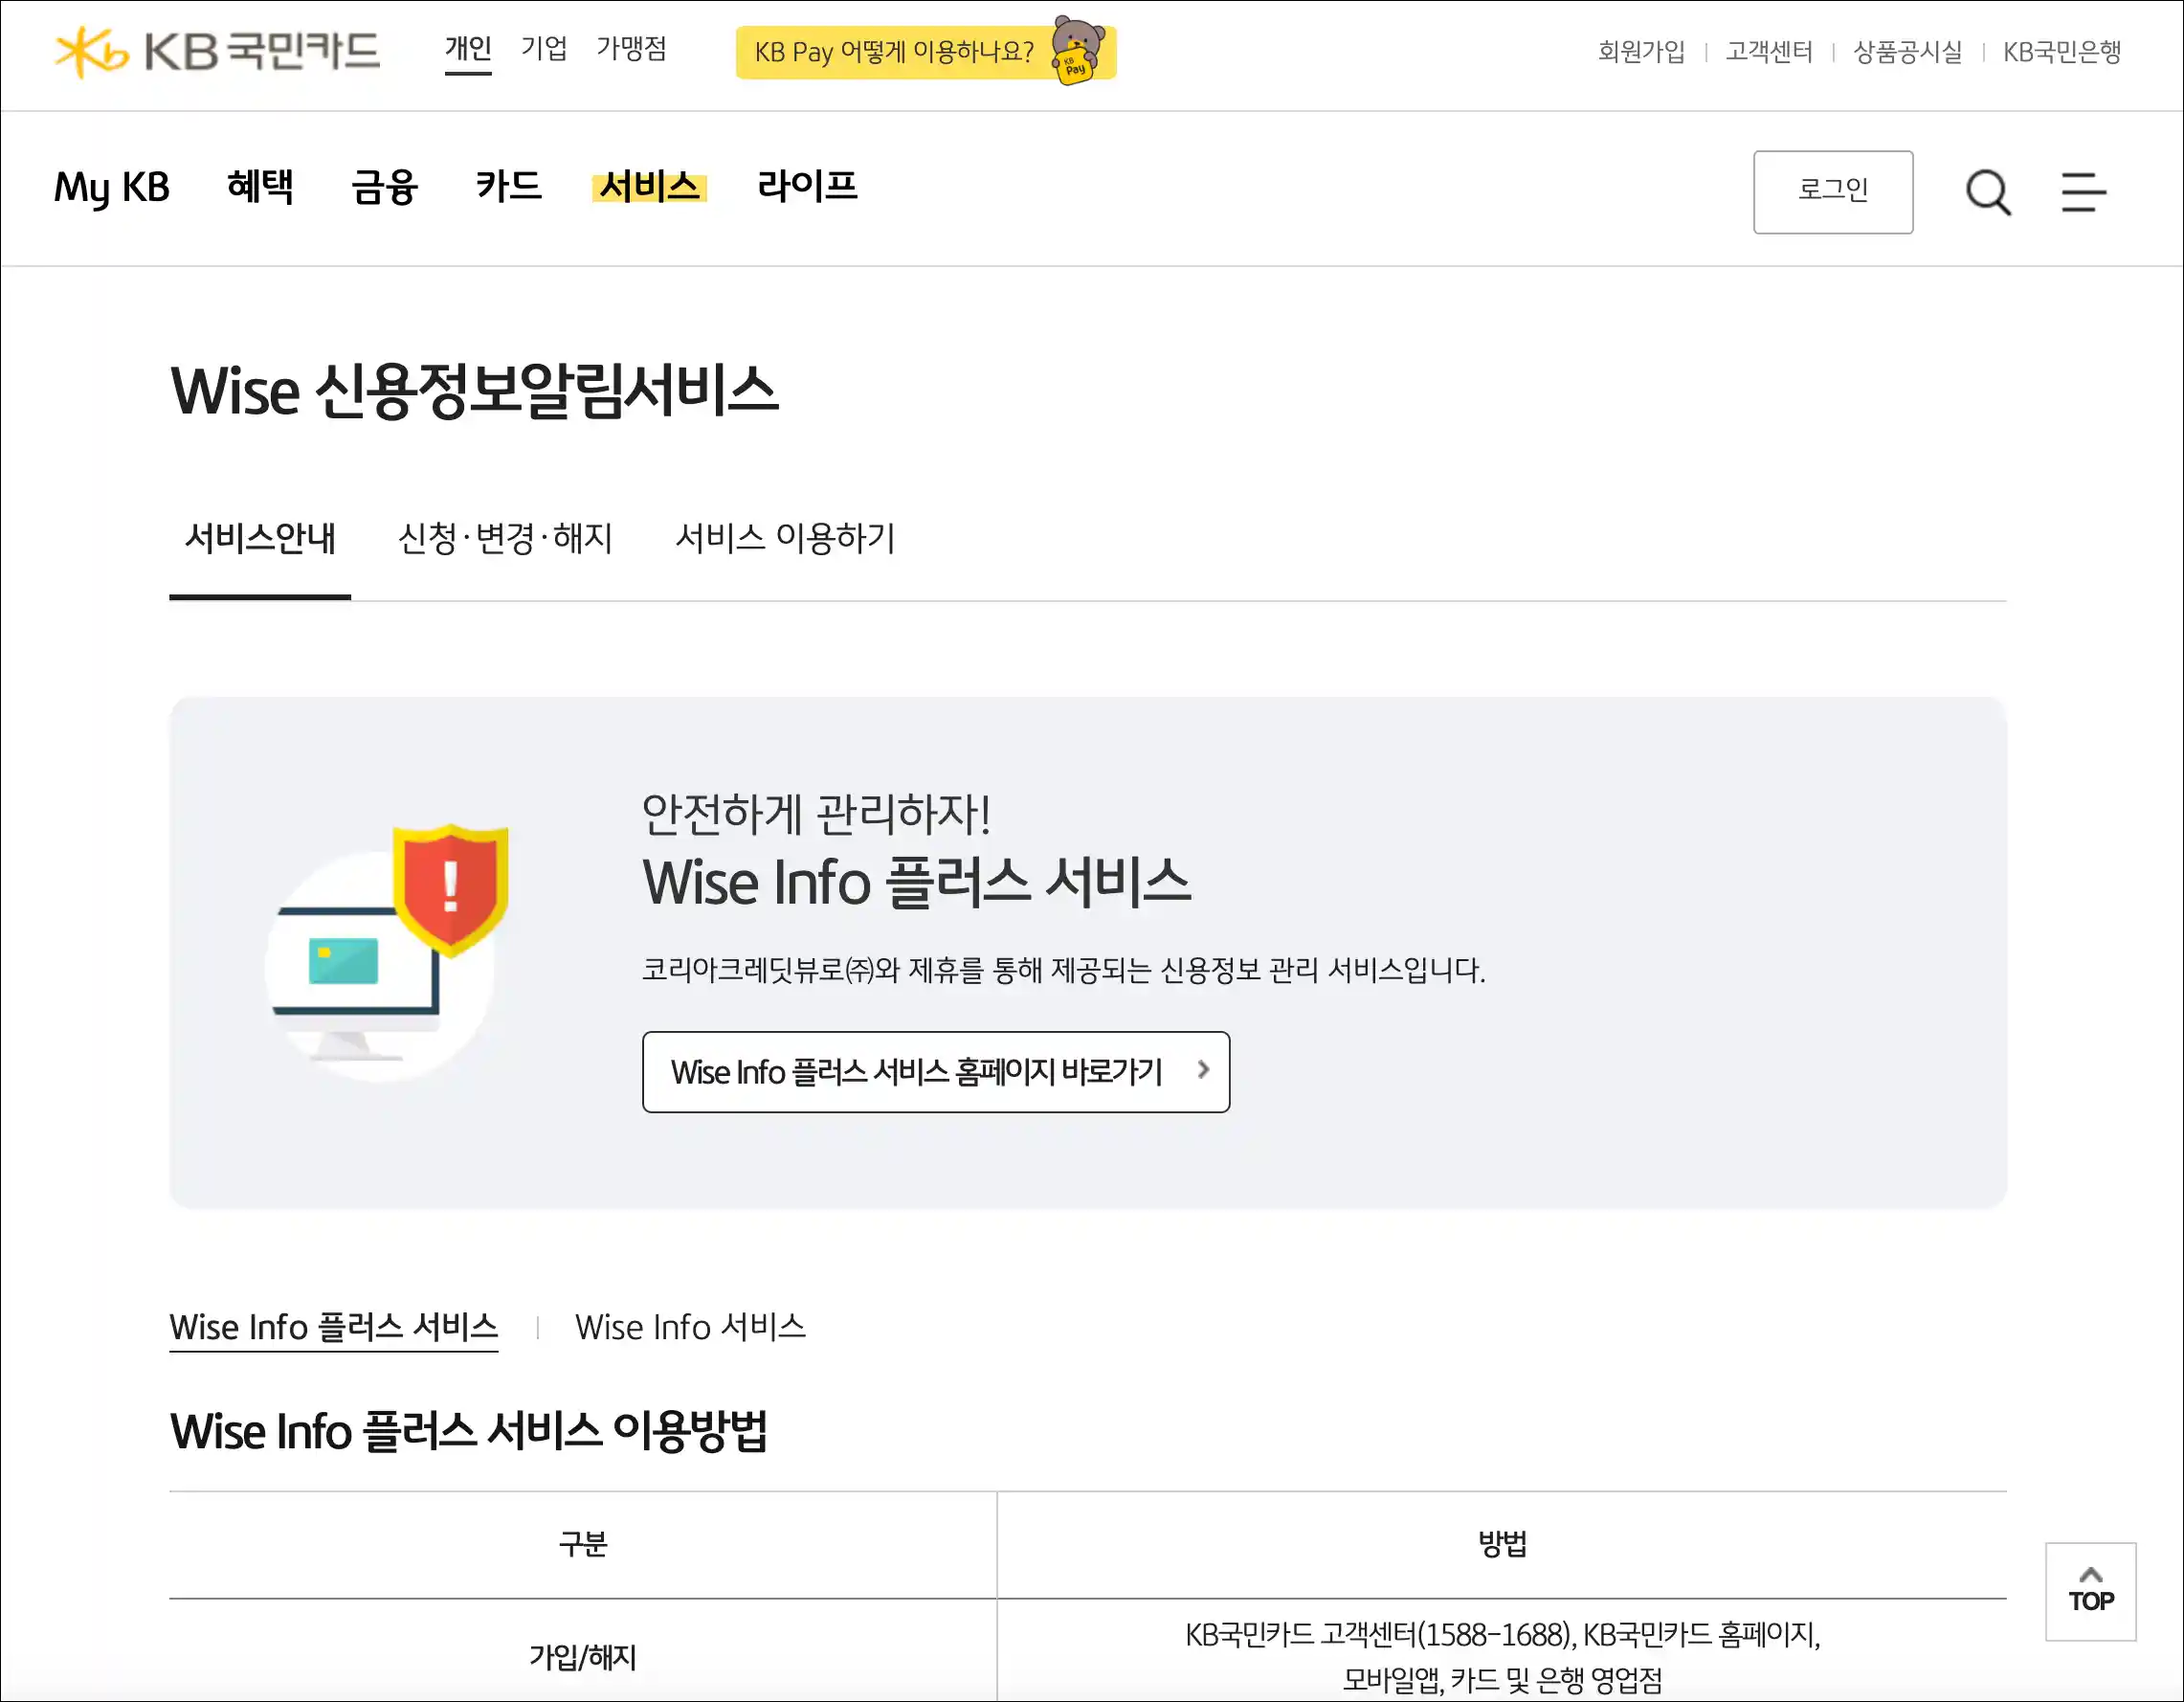Click the TOP scroll-up button
Image resolution: width=2184 pixels, height=1702 pixels.
click(x=2090, y=1591)
